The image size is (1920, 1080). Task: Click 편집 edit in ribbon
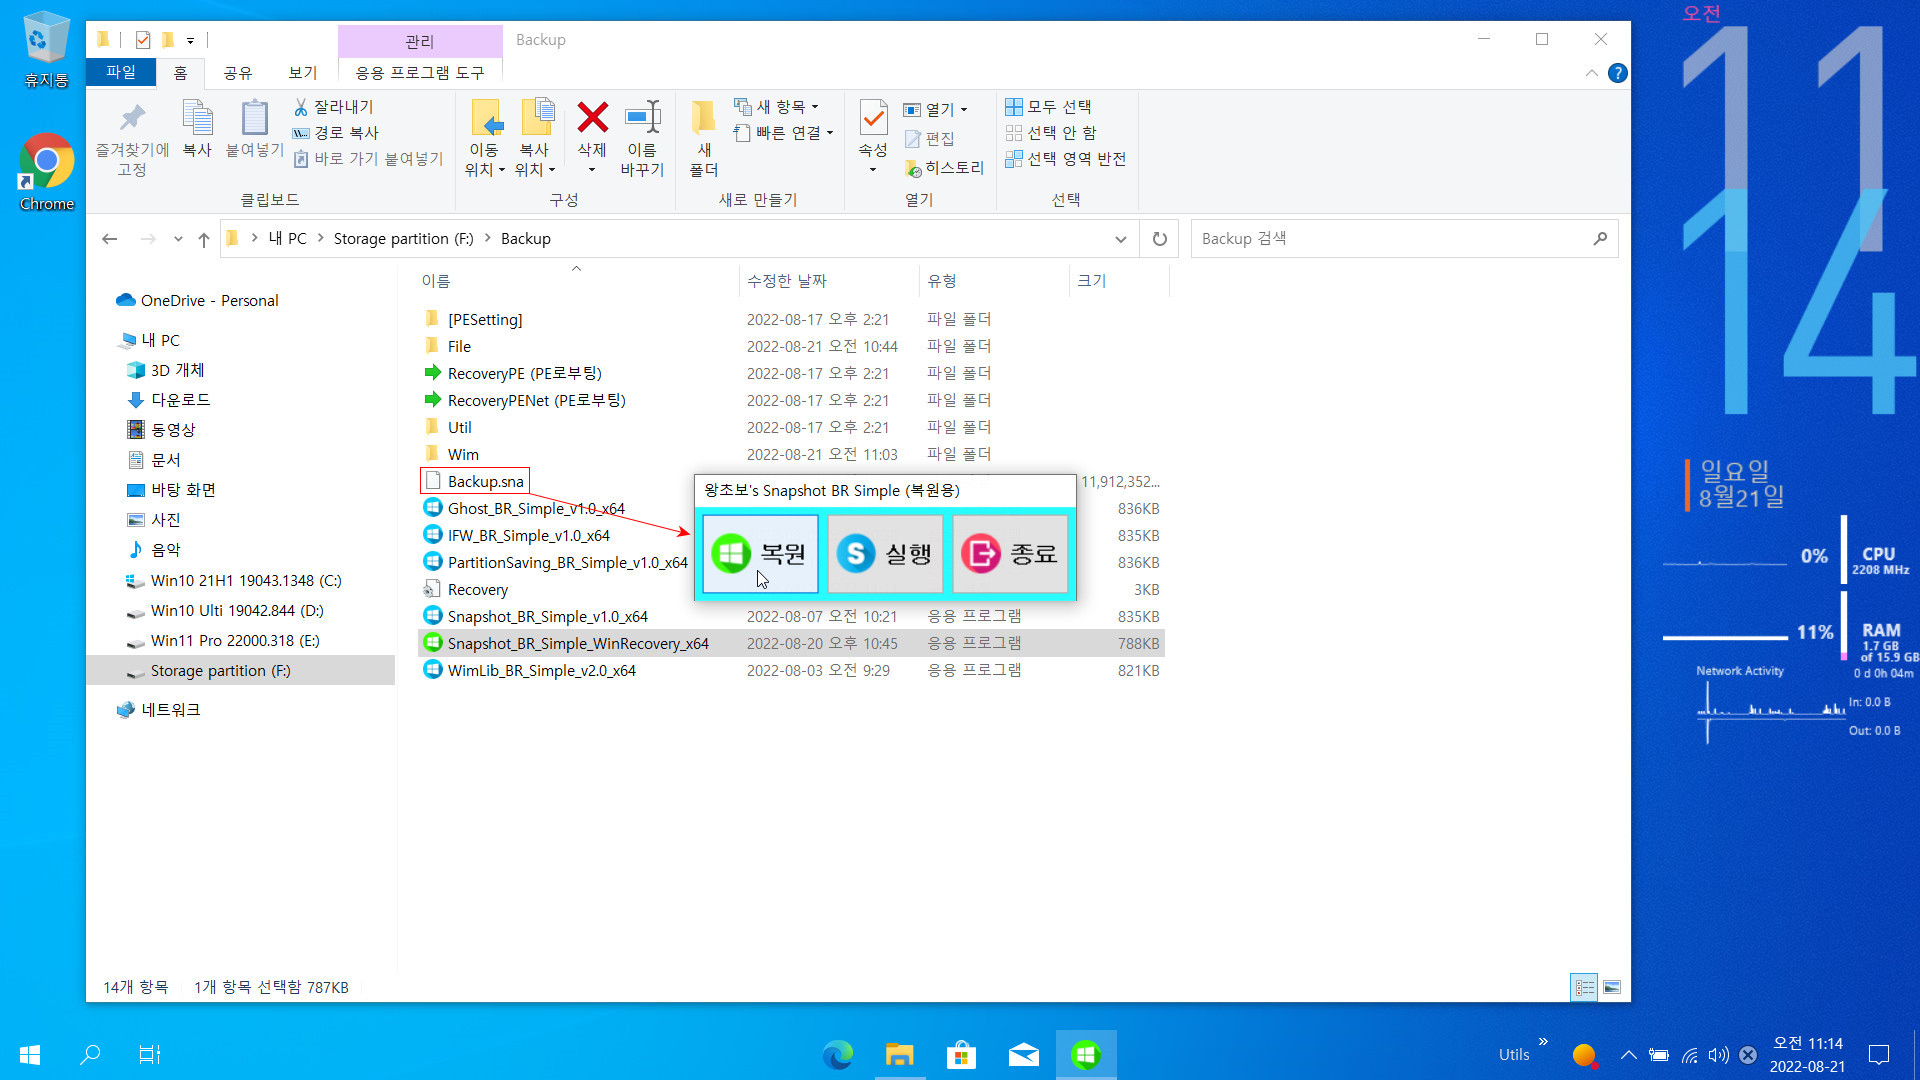[x=929, y=139]
